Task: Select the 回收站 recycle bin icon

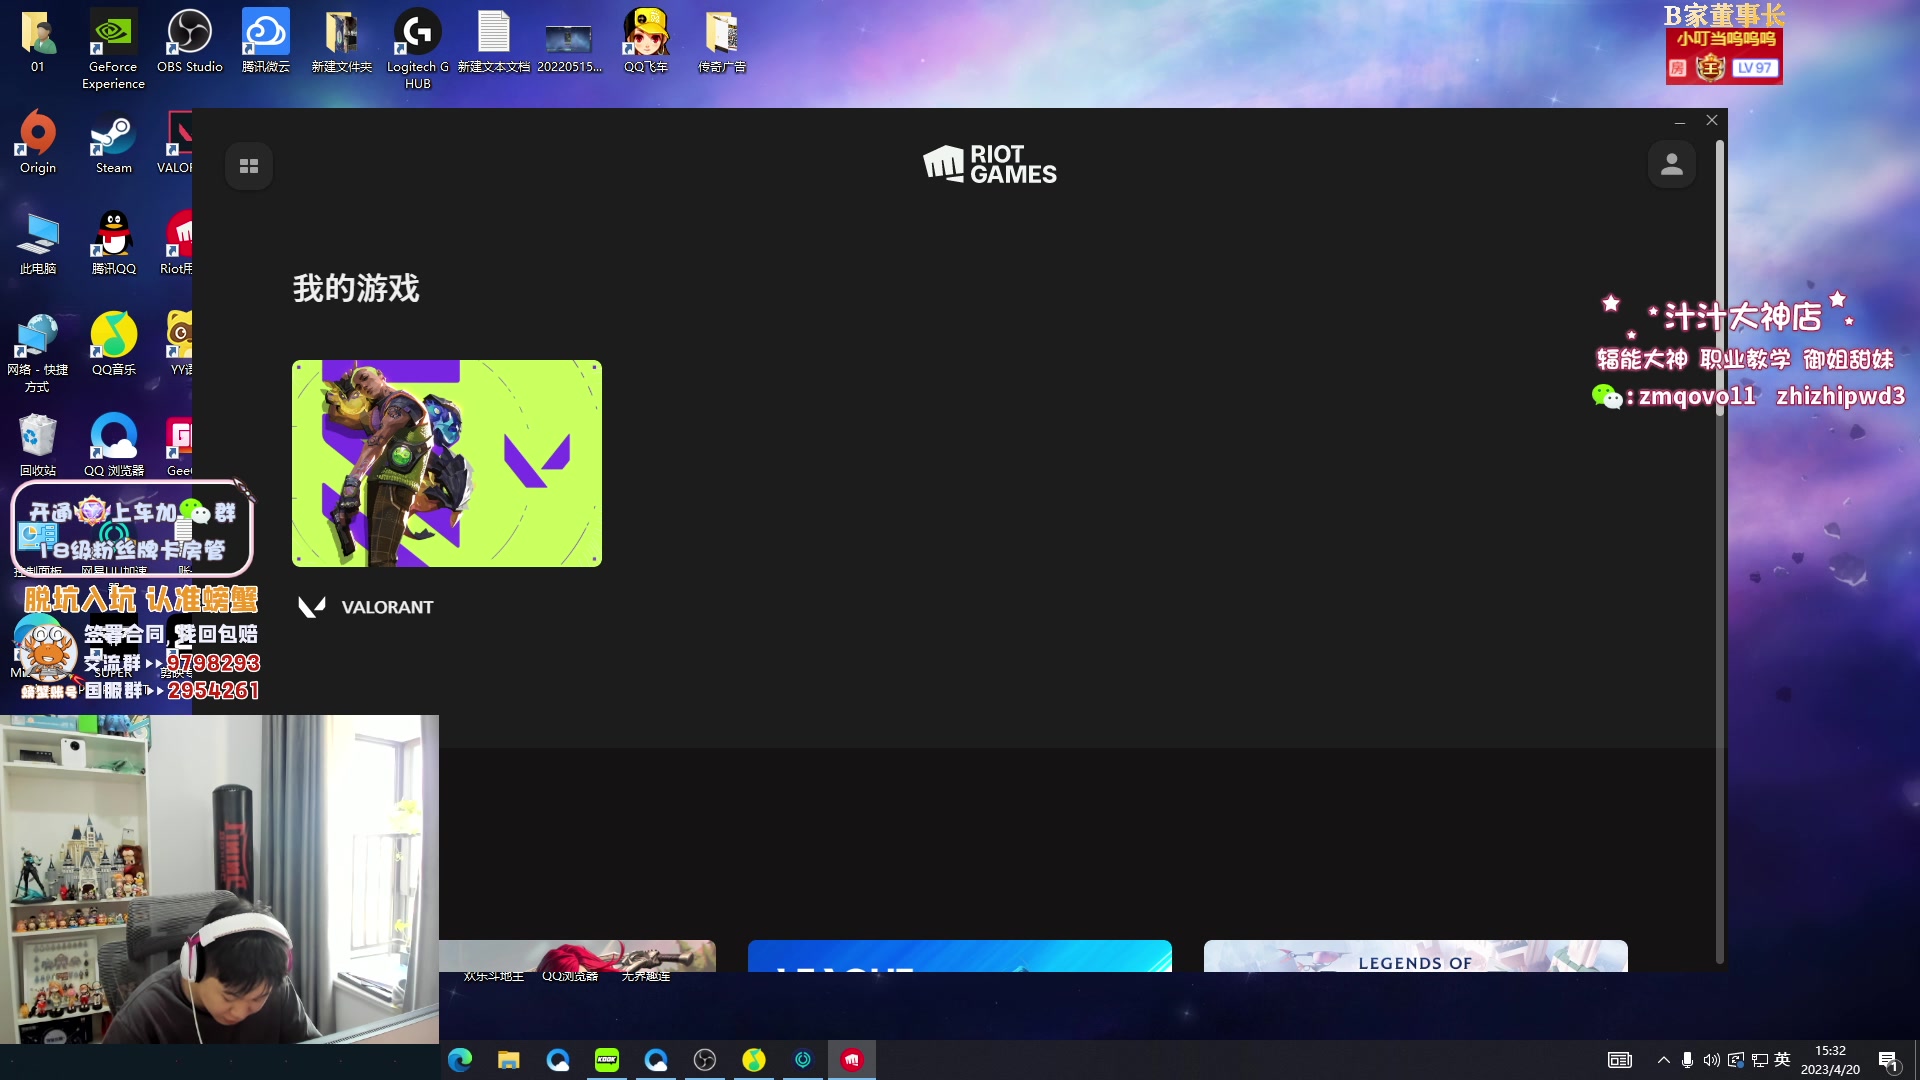Action: click(x=38, y=444)
